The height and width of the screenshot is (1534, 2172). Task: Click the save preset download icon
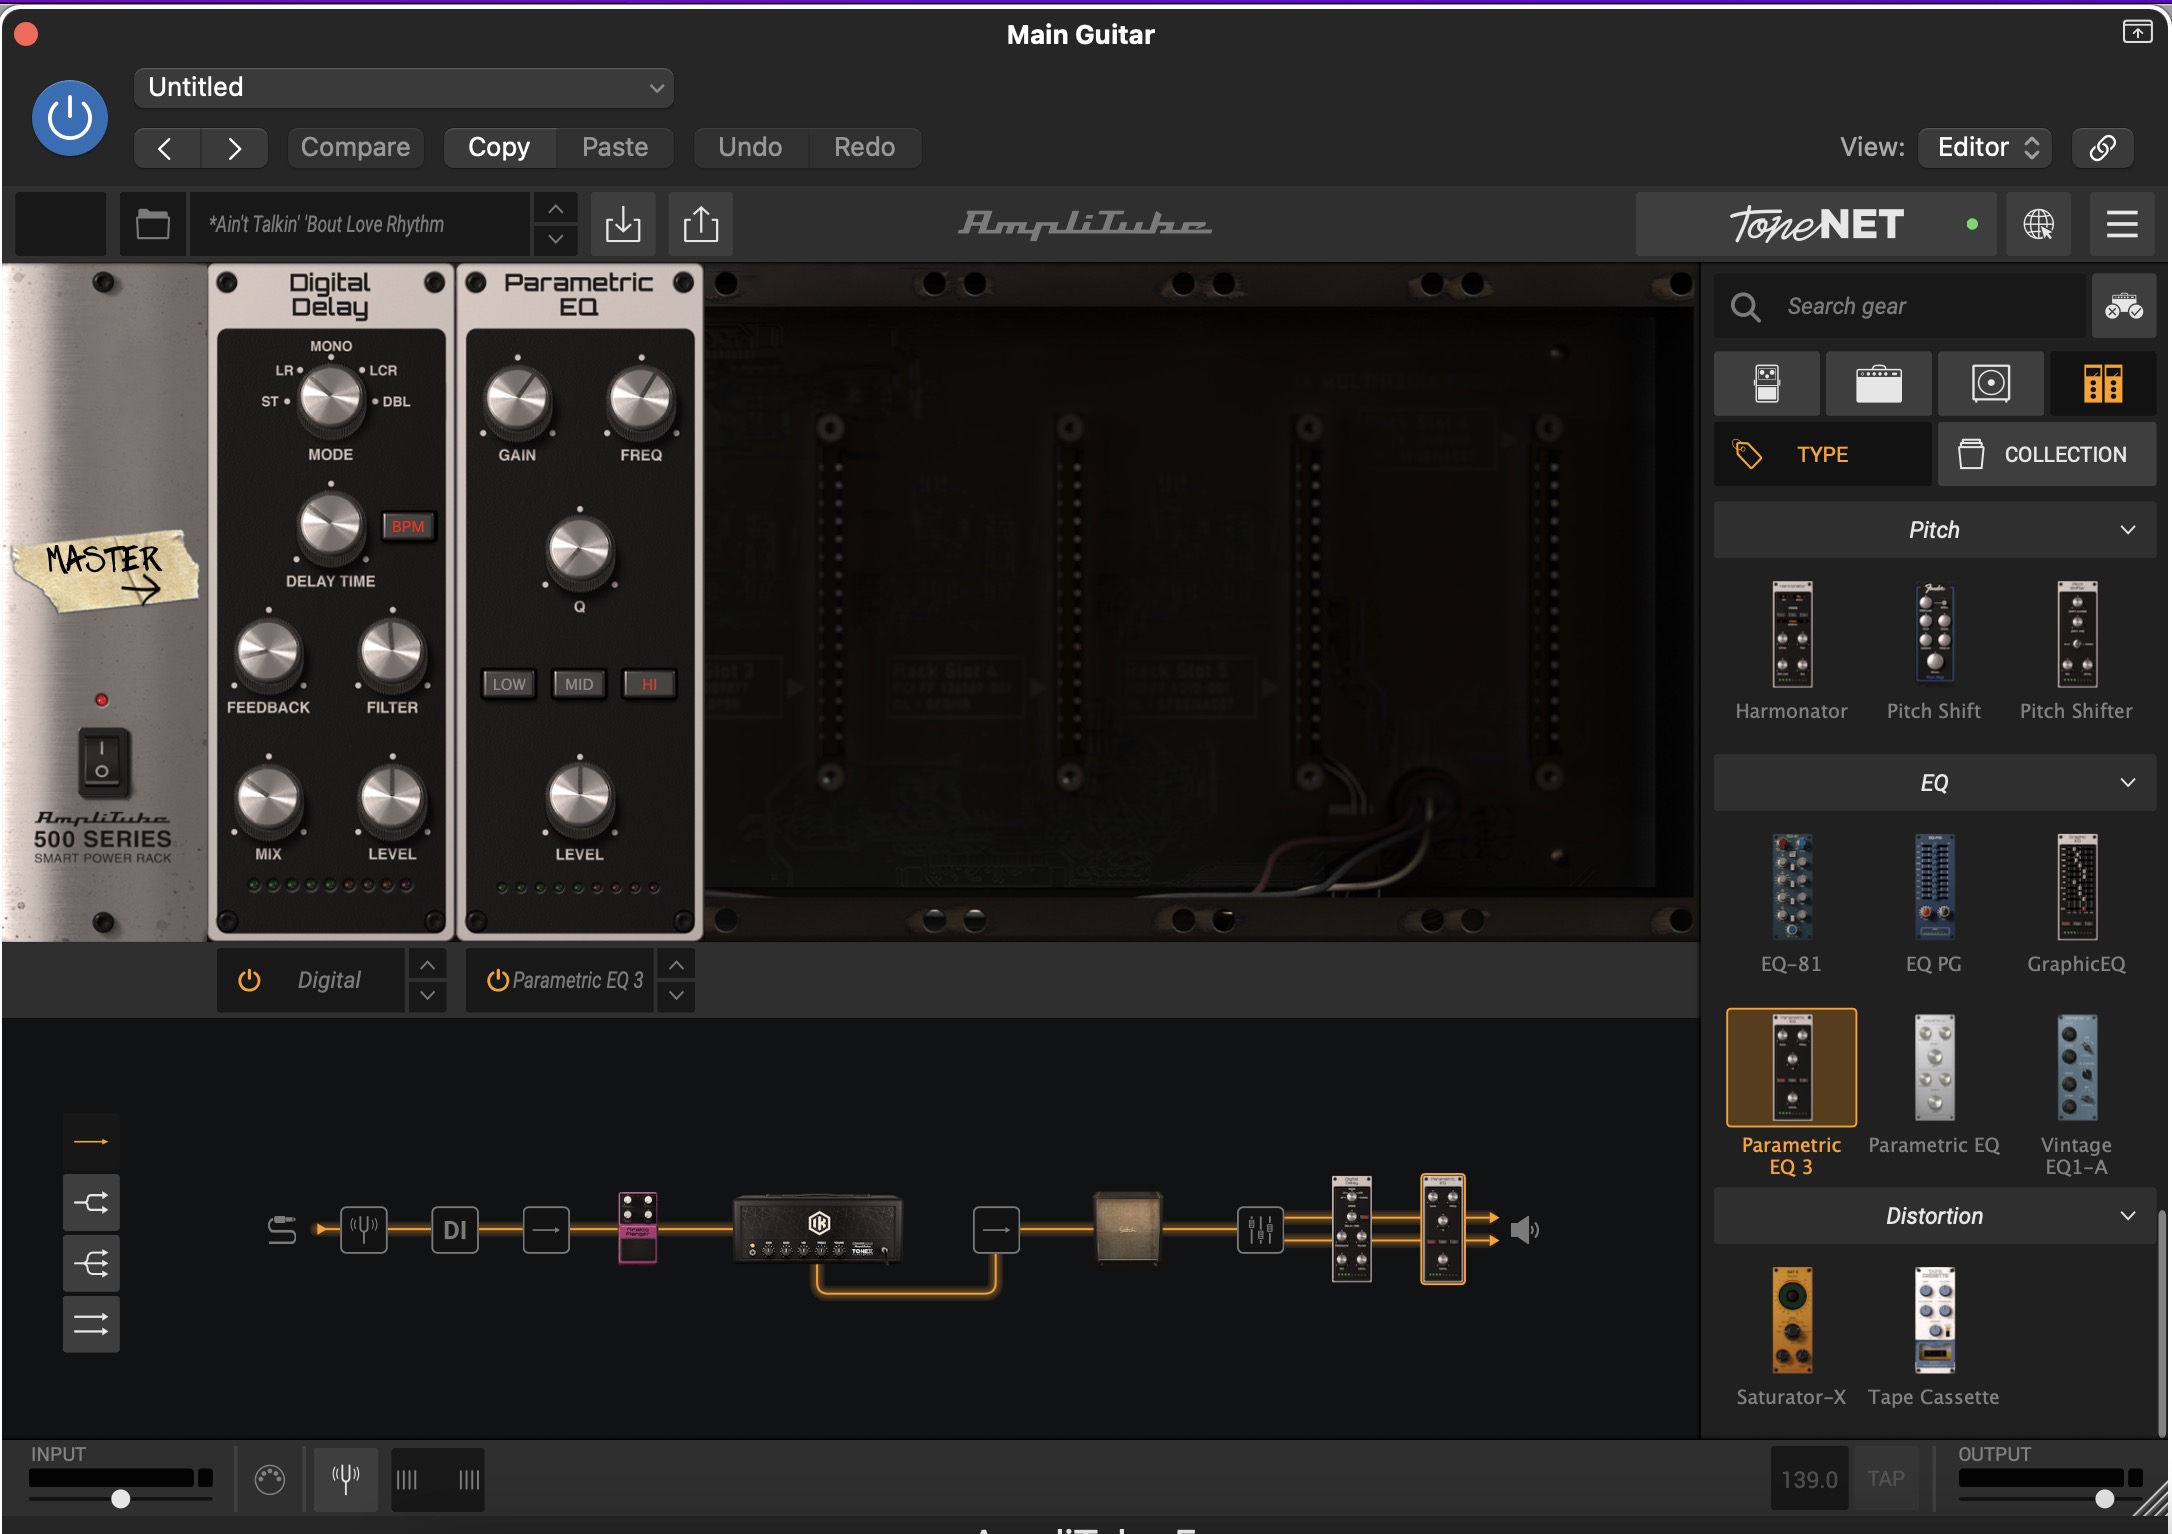click(x=623, y=224)
